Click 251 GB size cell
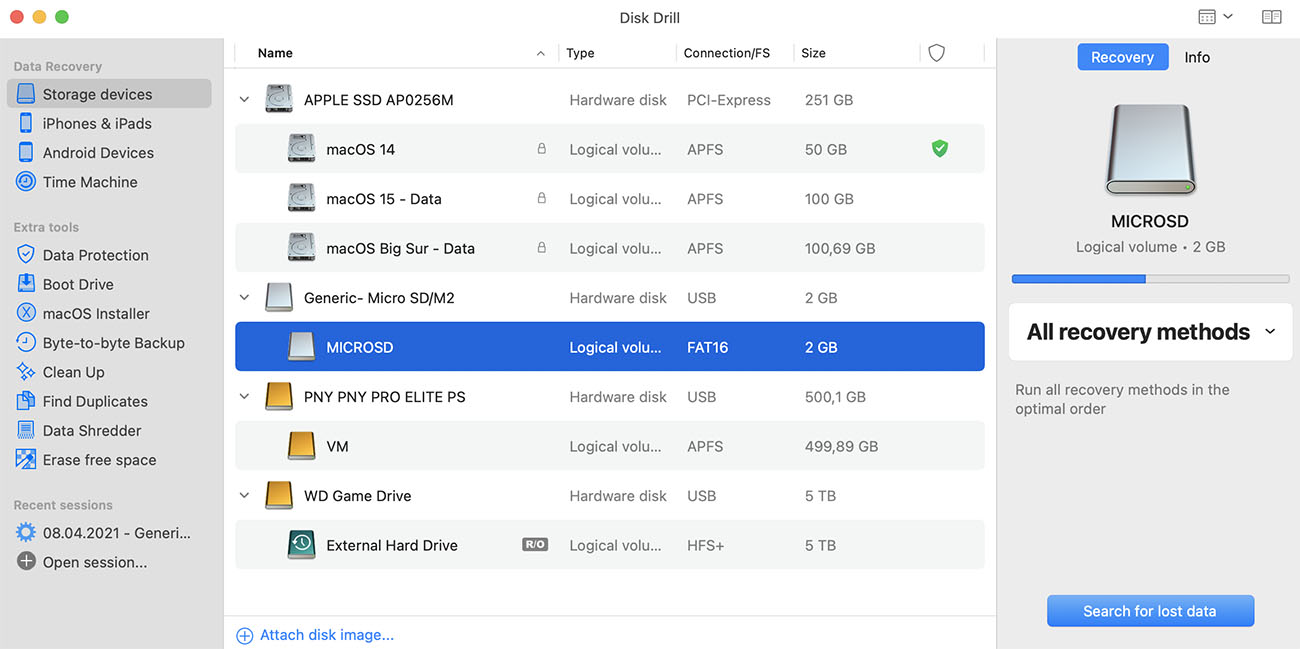 pos(829,100)
